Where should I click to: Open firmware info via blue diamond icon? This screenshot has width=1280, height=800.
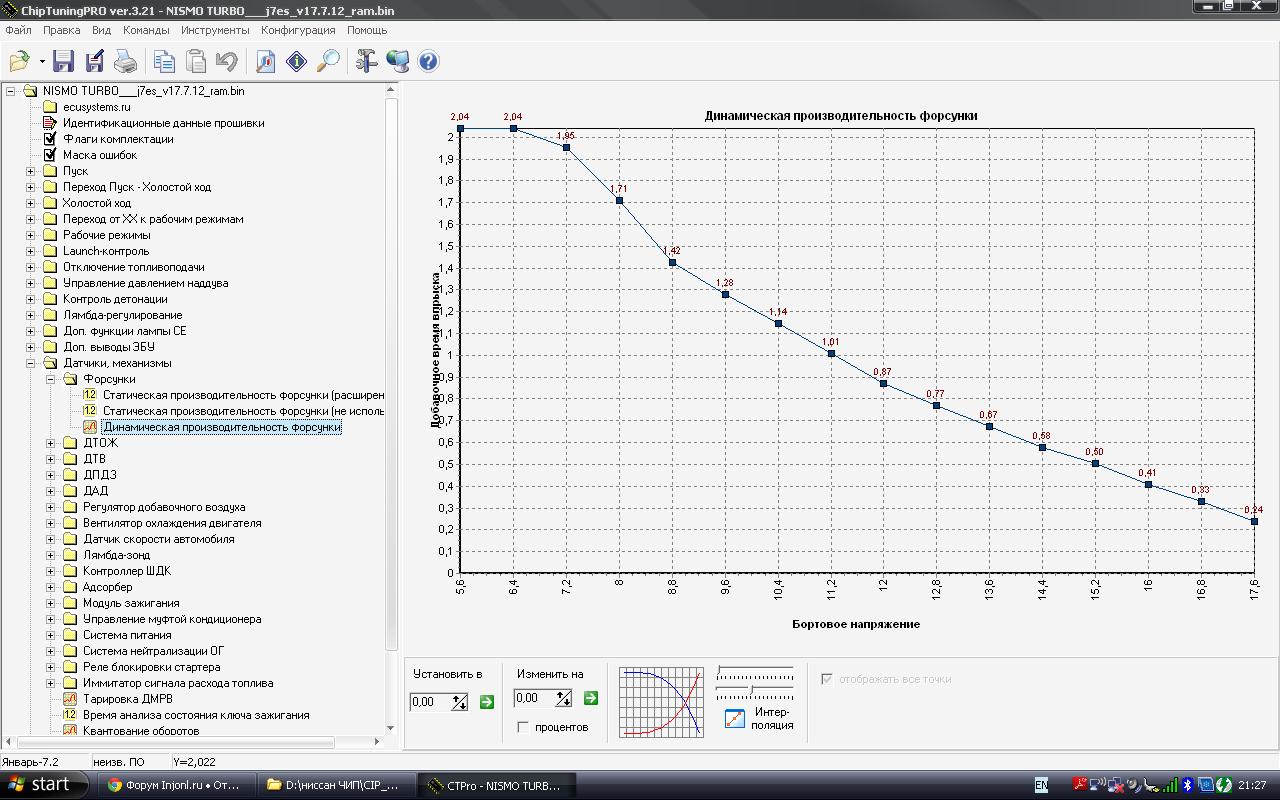(297, 61)
